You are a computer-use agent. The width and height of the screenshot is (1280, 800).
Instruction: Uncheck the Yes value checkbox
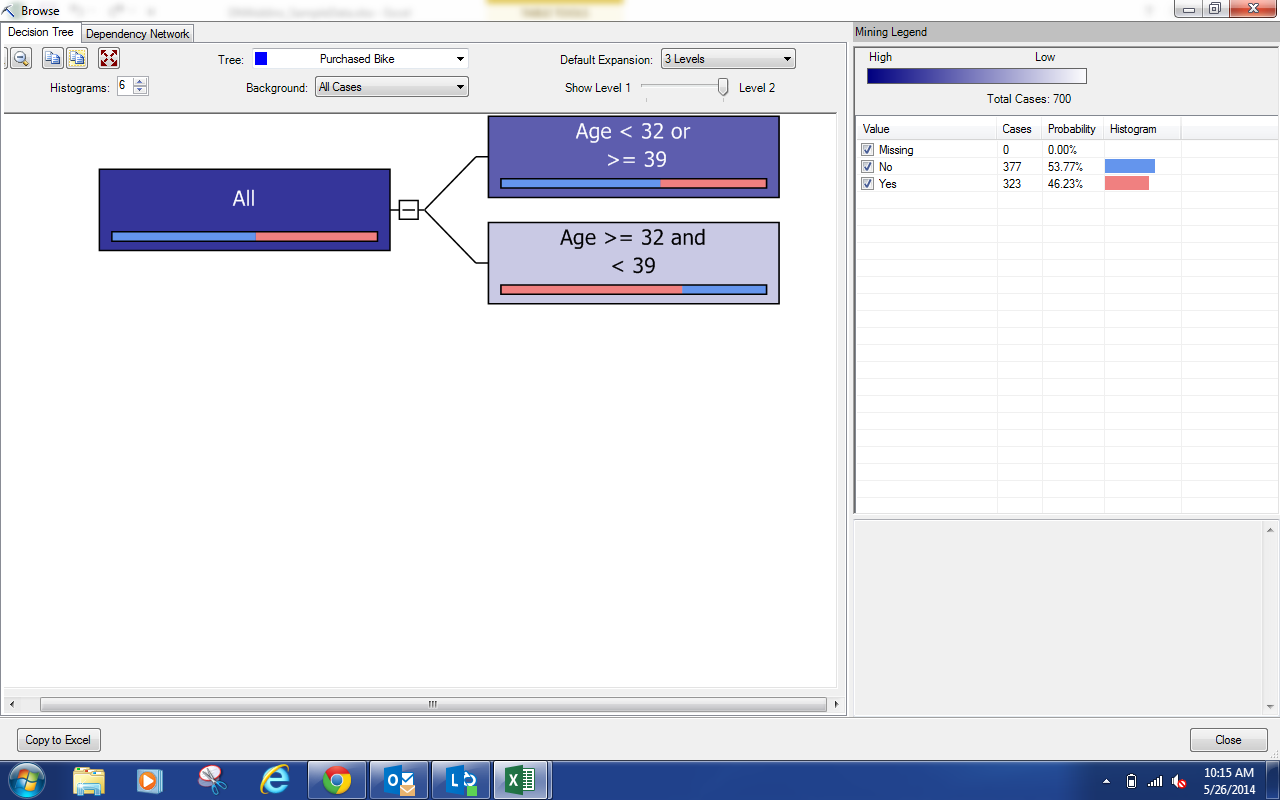[868, 184]
